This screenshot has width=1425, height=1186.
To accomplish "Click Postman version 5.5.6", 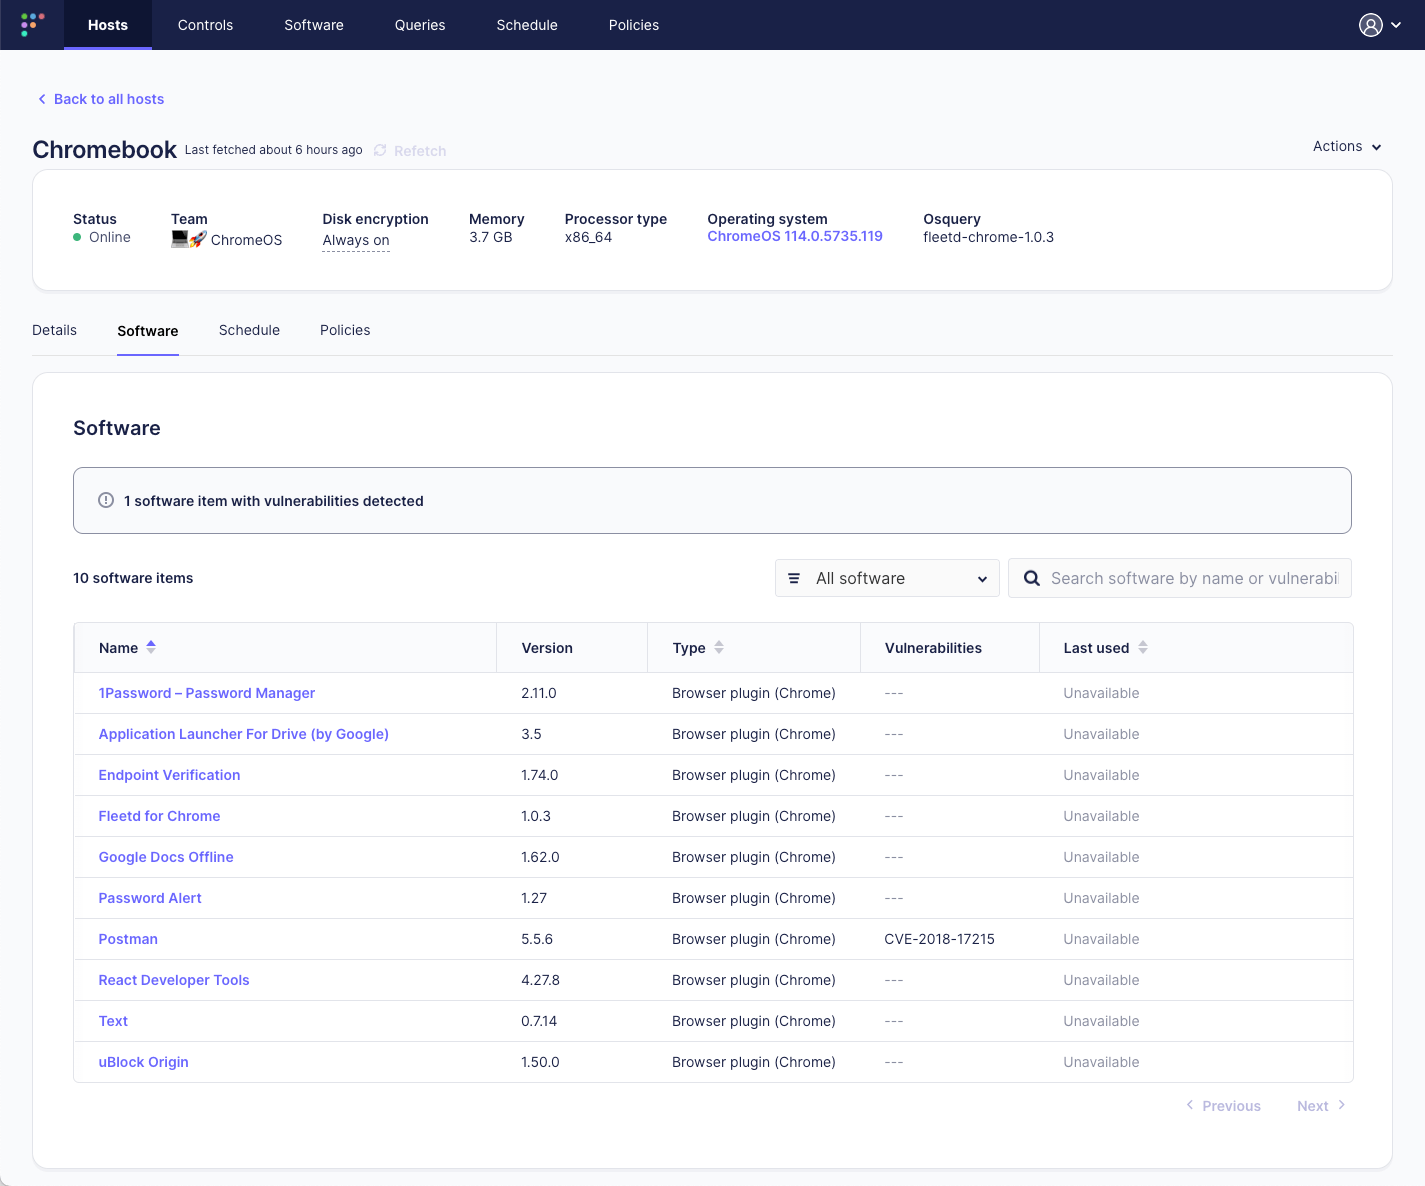I will pyautogui.click(x=537, y=939).
